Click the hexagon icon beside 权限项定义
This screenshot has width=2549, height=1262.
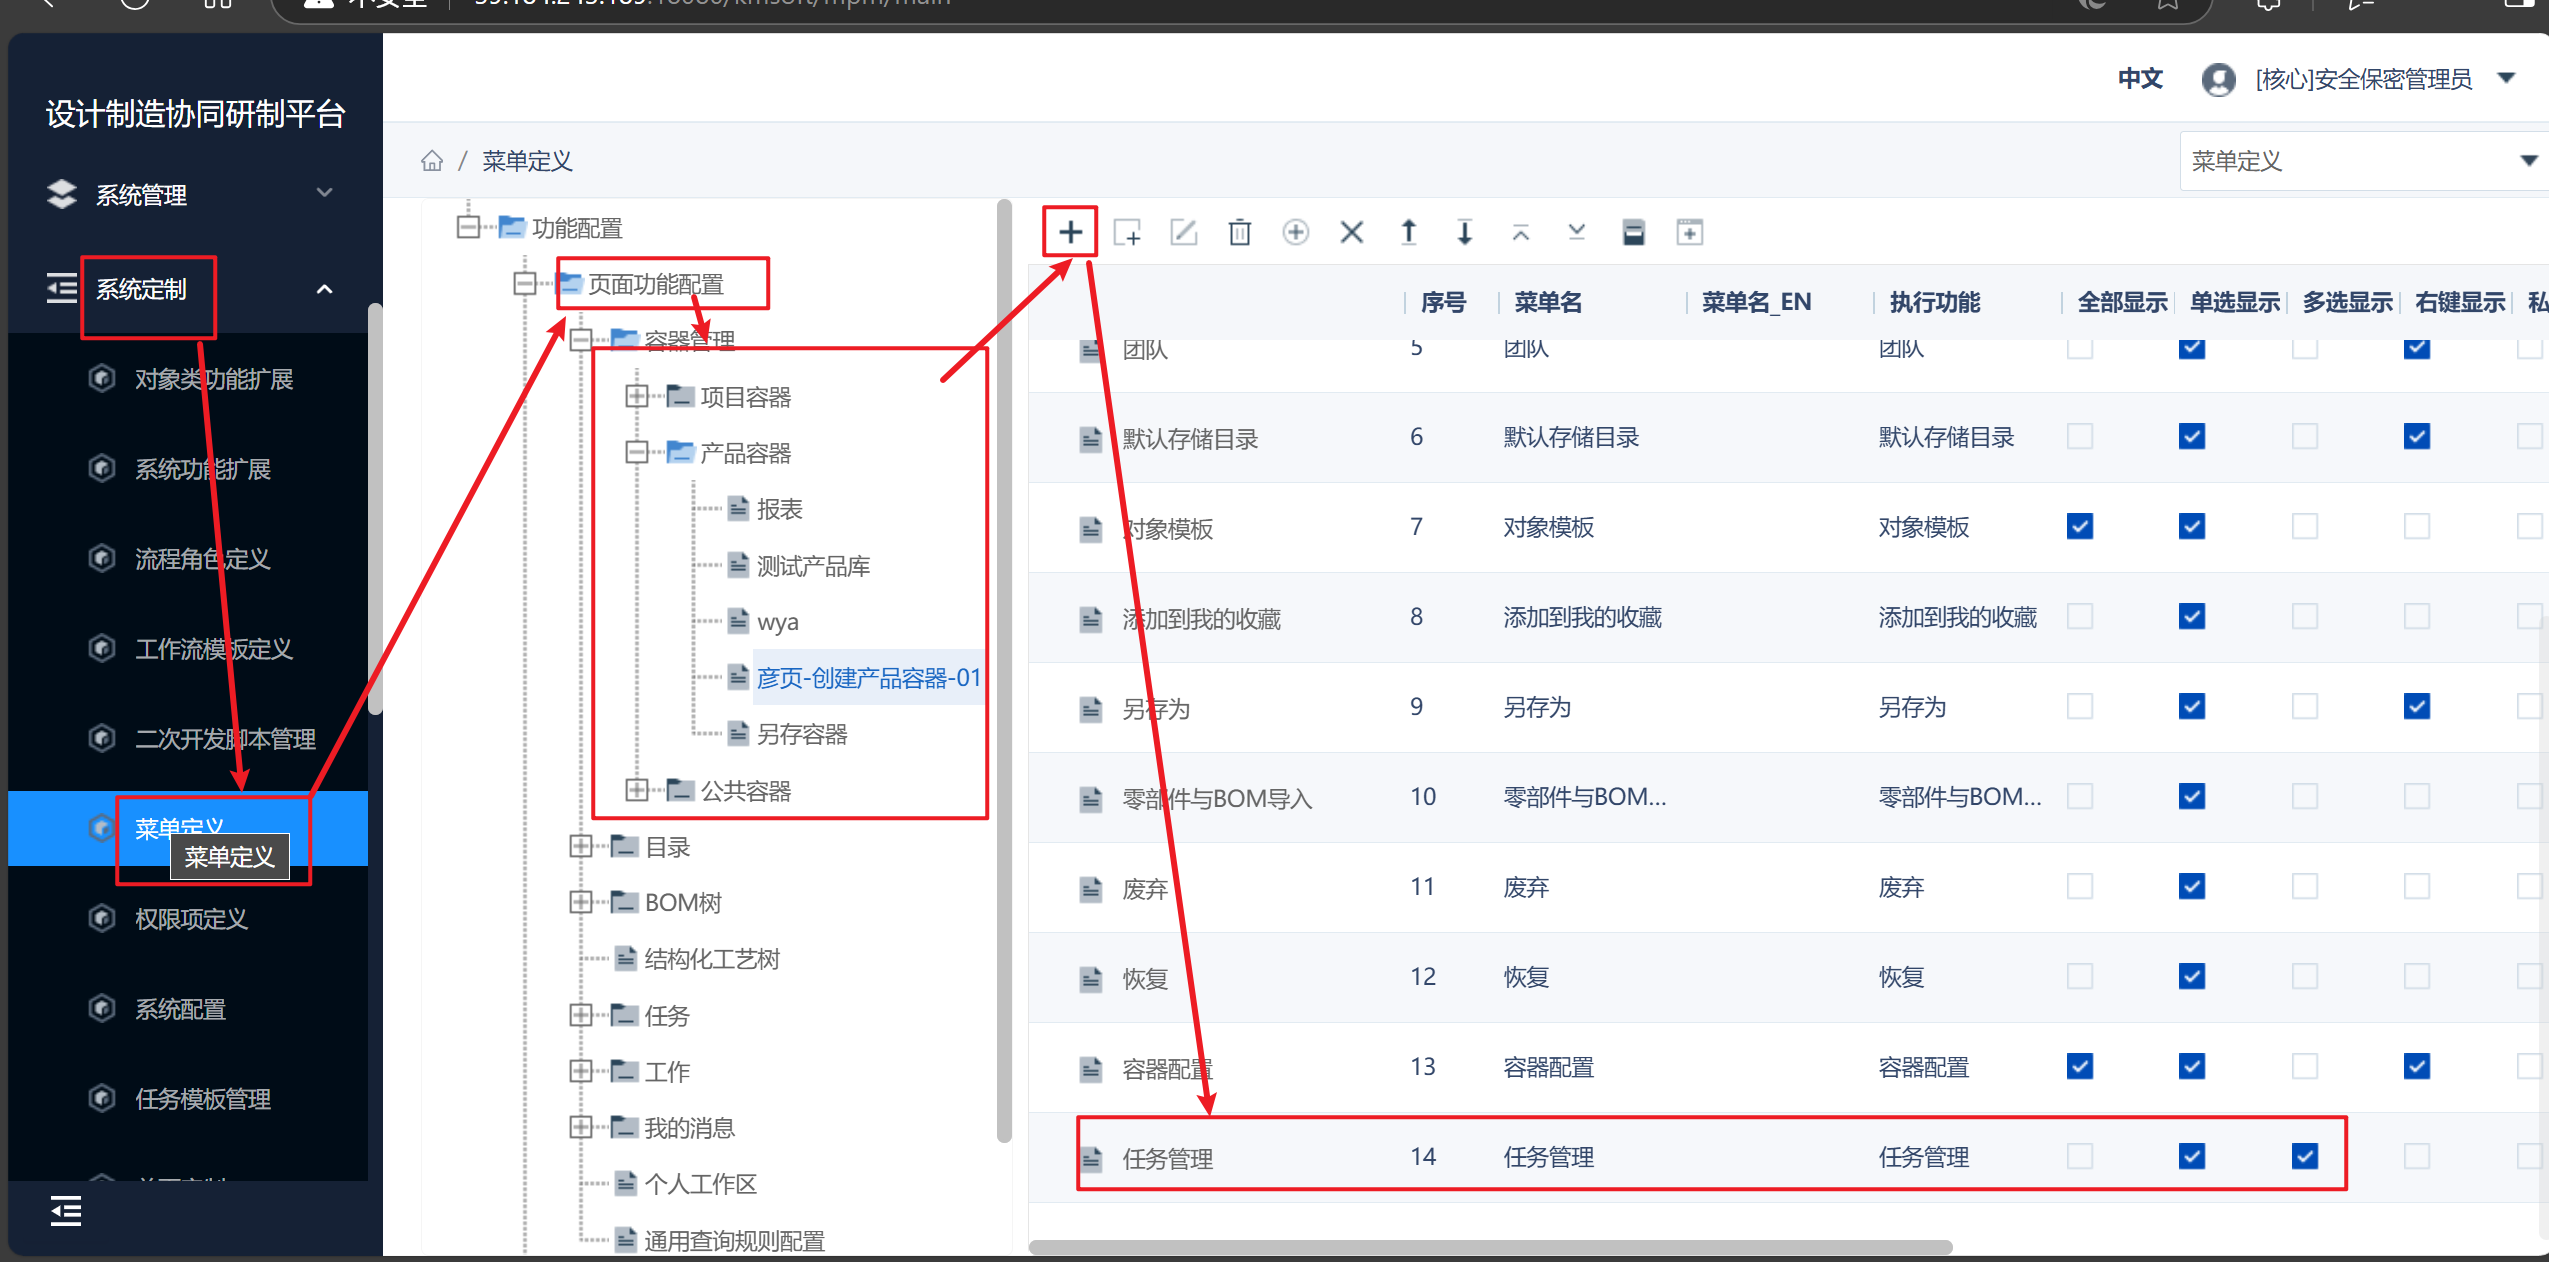(x=101, y=918)
